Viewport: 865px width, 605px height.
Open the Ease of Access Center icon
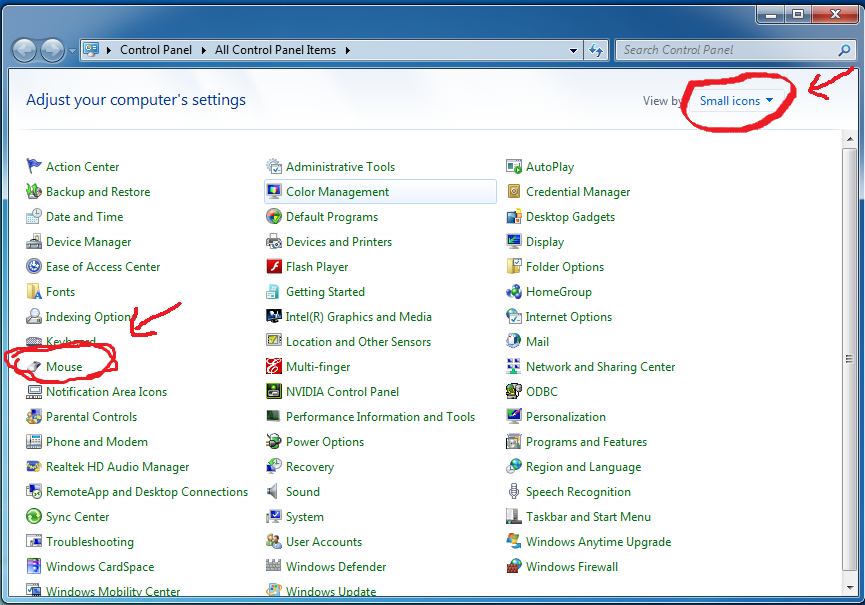(x=34, y=266)
